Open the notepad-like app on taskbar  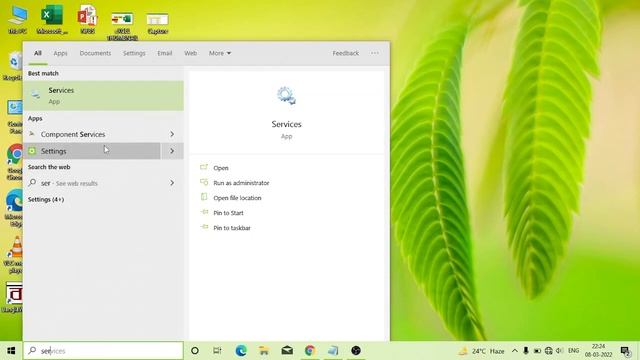click(x=333, y=351)
